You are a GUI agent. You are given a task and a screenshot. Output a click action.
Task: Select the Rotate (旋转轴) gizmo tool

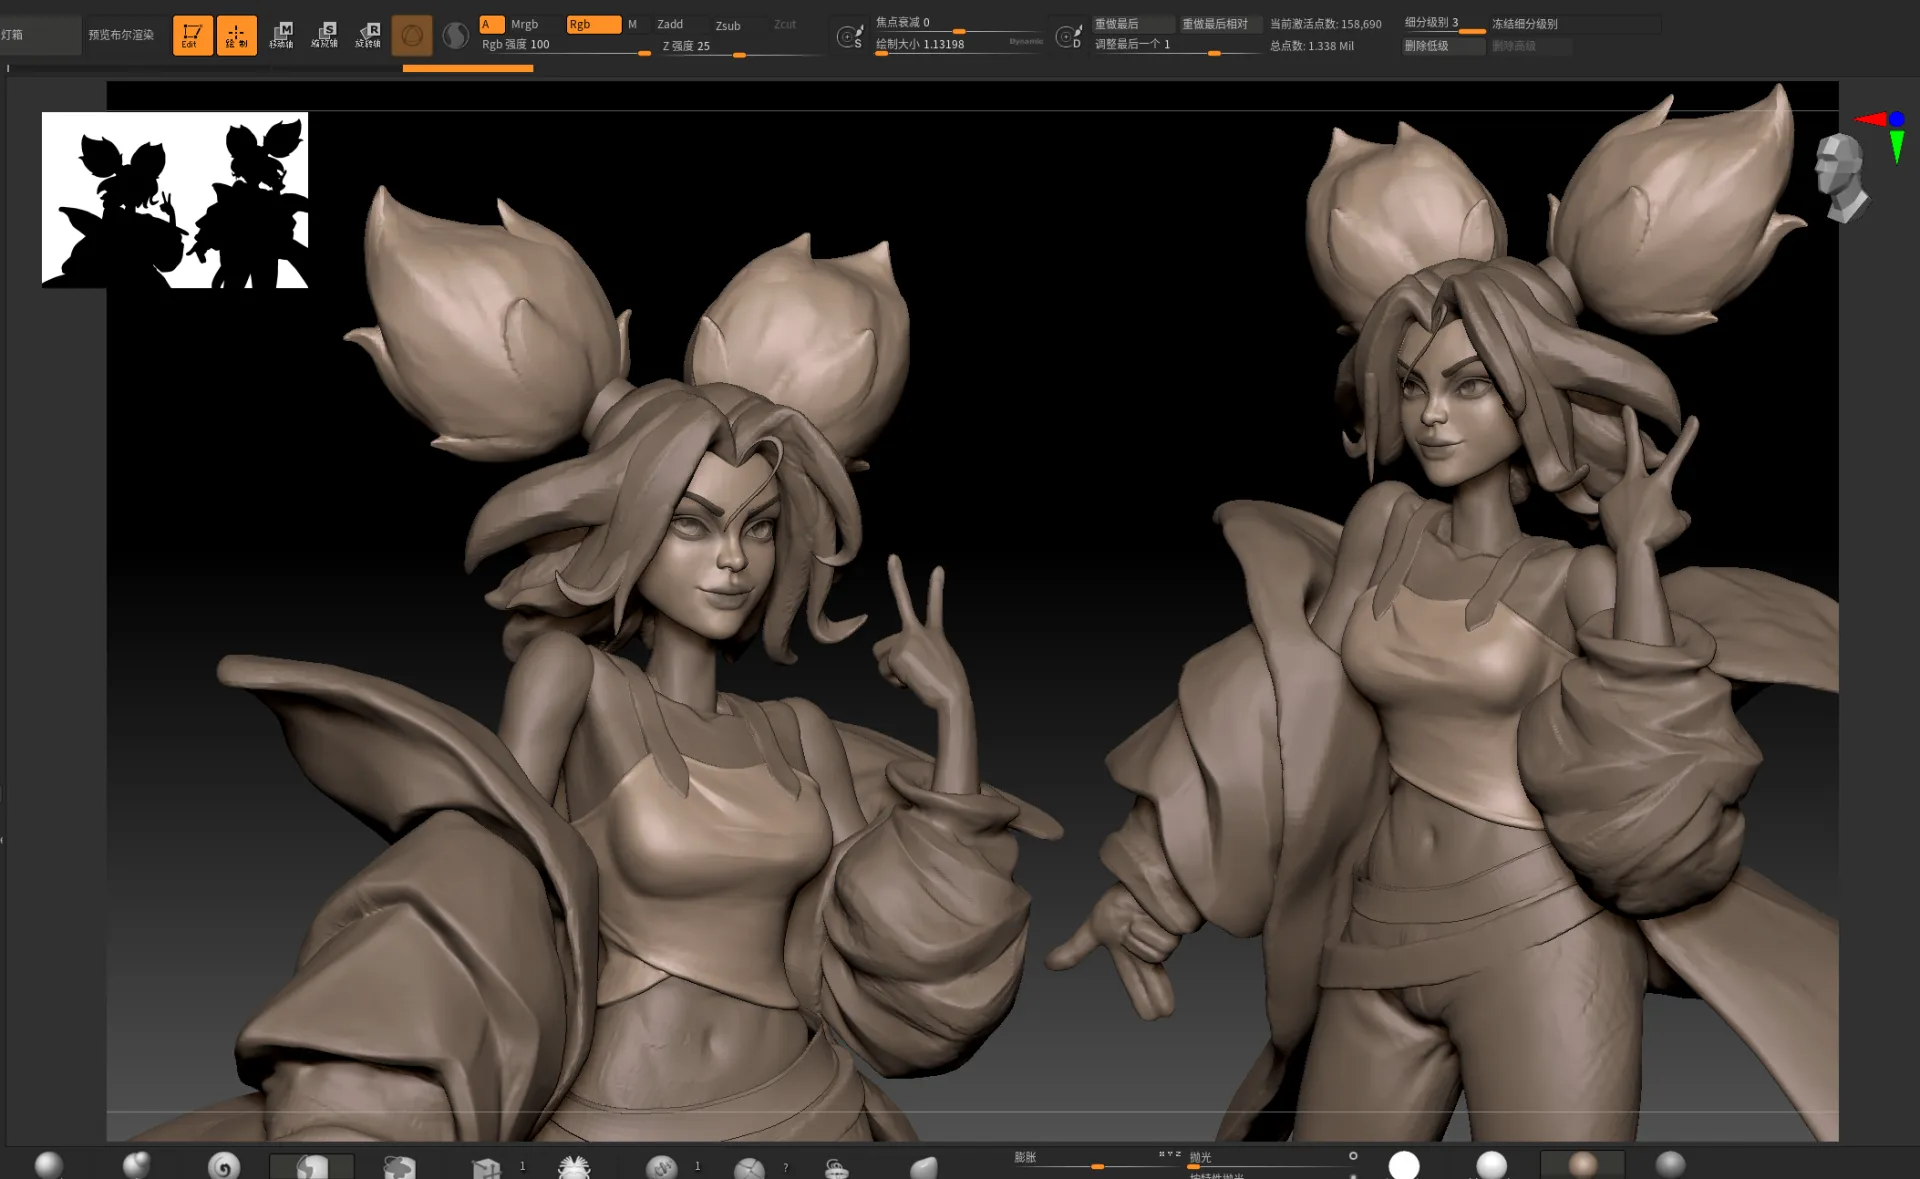[x=368, y=35]
